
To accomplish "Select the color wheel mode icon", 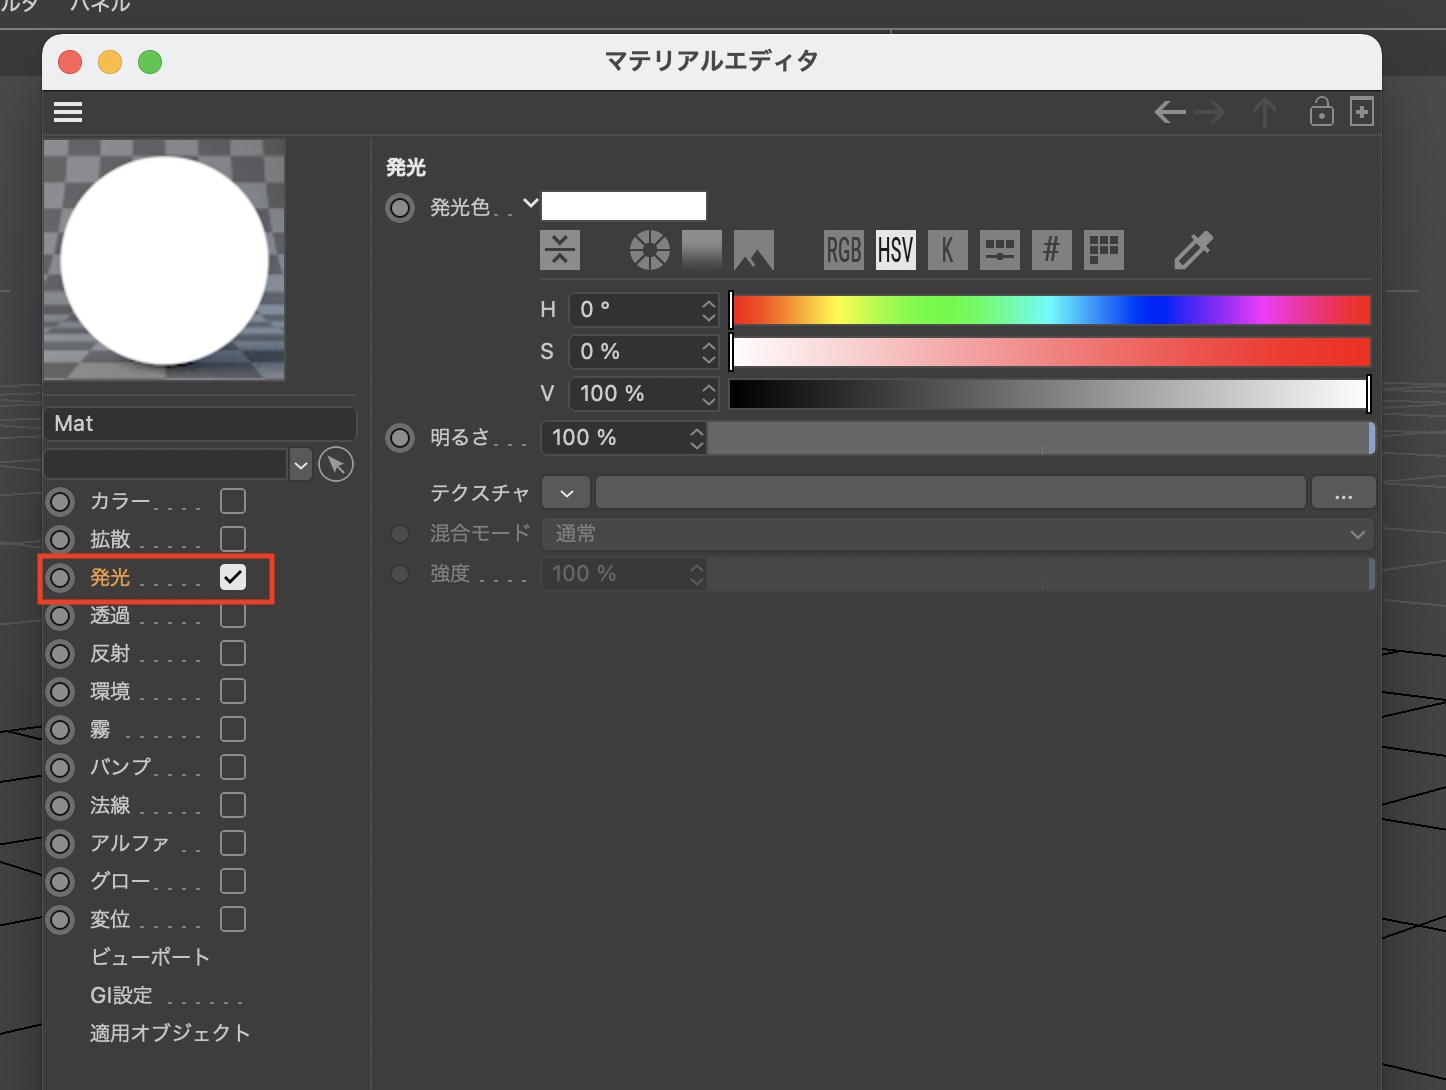I will 649,250.
